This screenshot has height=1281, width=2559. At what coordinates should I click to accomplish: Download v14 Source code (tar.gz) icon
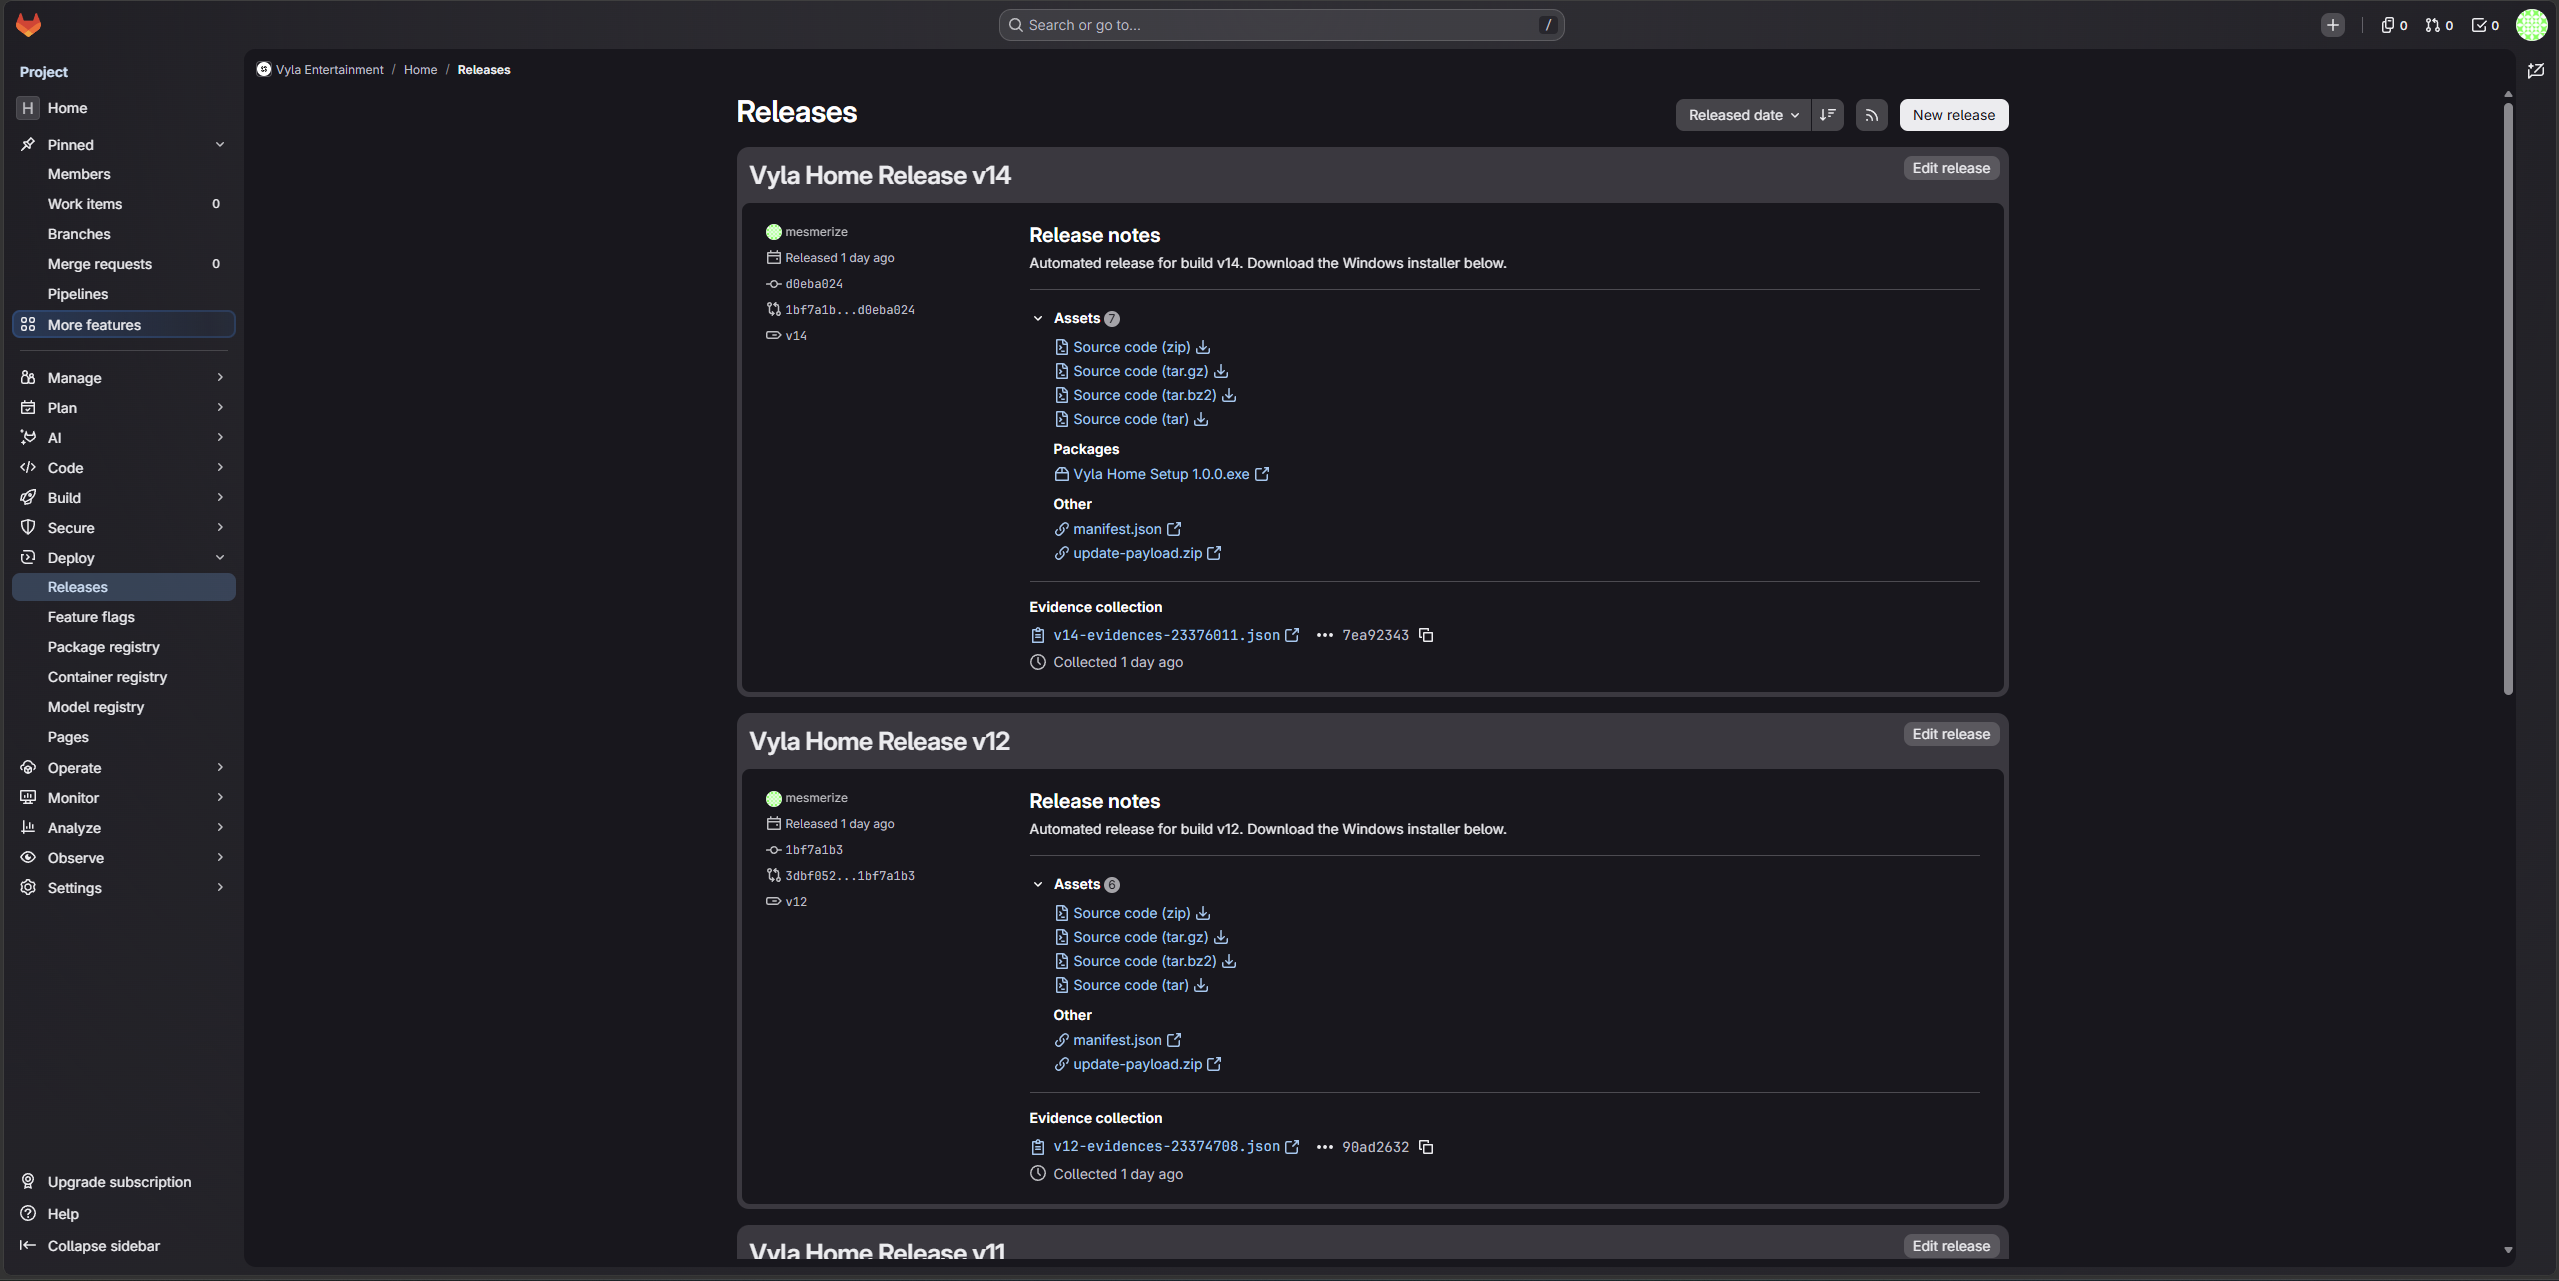pos(1221,371)
